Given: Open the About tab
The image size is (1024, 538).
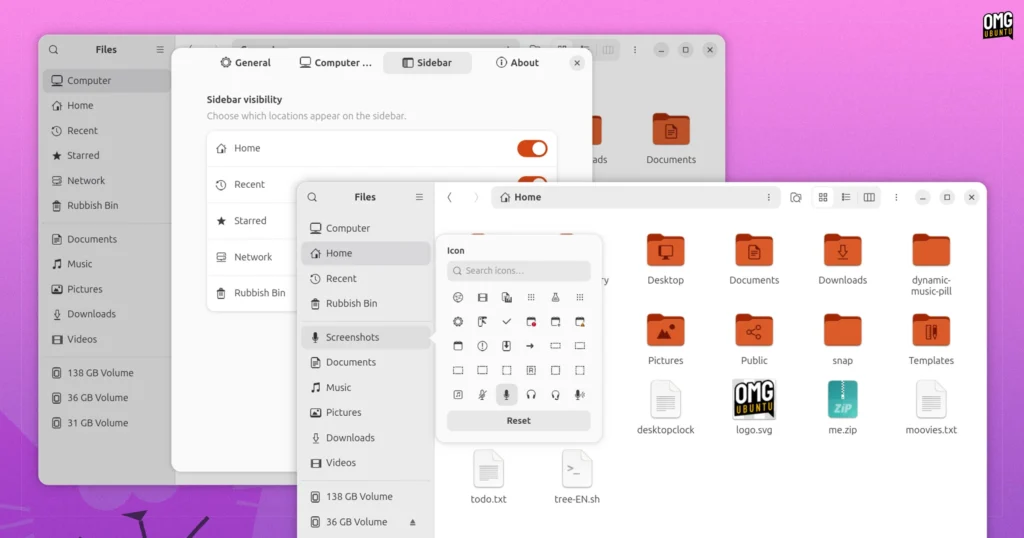Looking at the screenshot, I should [x=517, y=63].
